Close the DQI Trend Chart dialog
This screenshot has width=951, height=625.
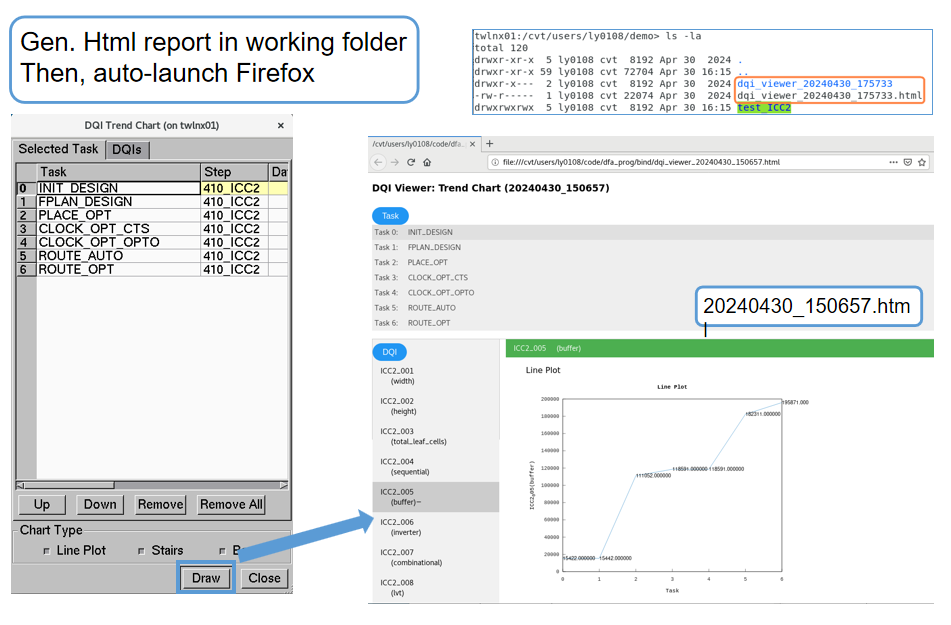[281, 126]
